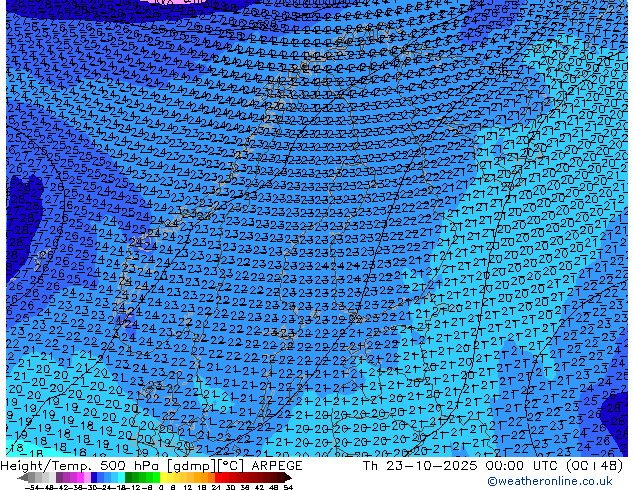The width and height of the screenshot is (634, 490).
Task: Click the dark purple swatch in the temperature legend
Action: 59,477
